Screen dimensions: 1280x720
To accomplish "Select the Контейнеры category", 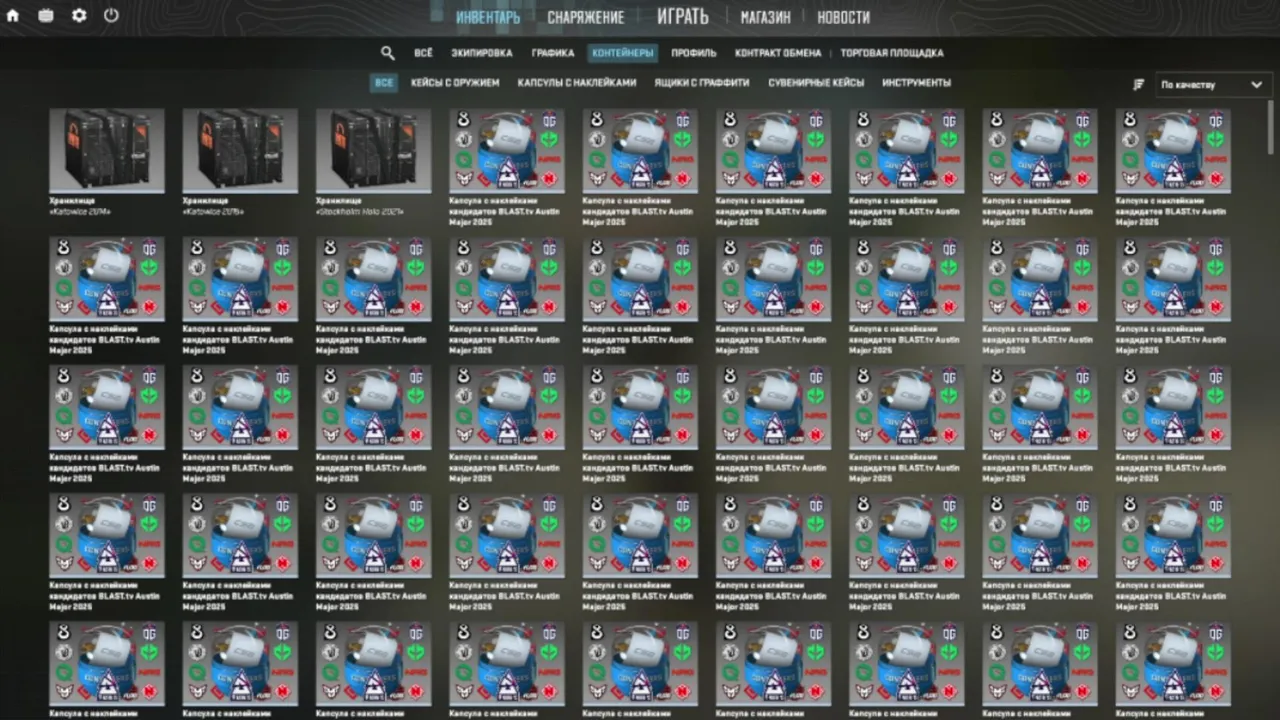I will coord(623,53).
